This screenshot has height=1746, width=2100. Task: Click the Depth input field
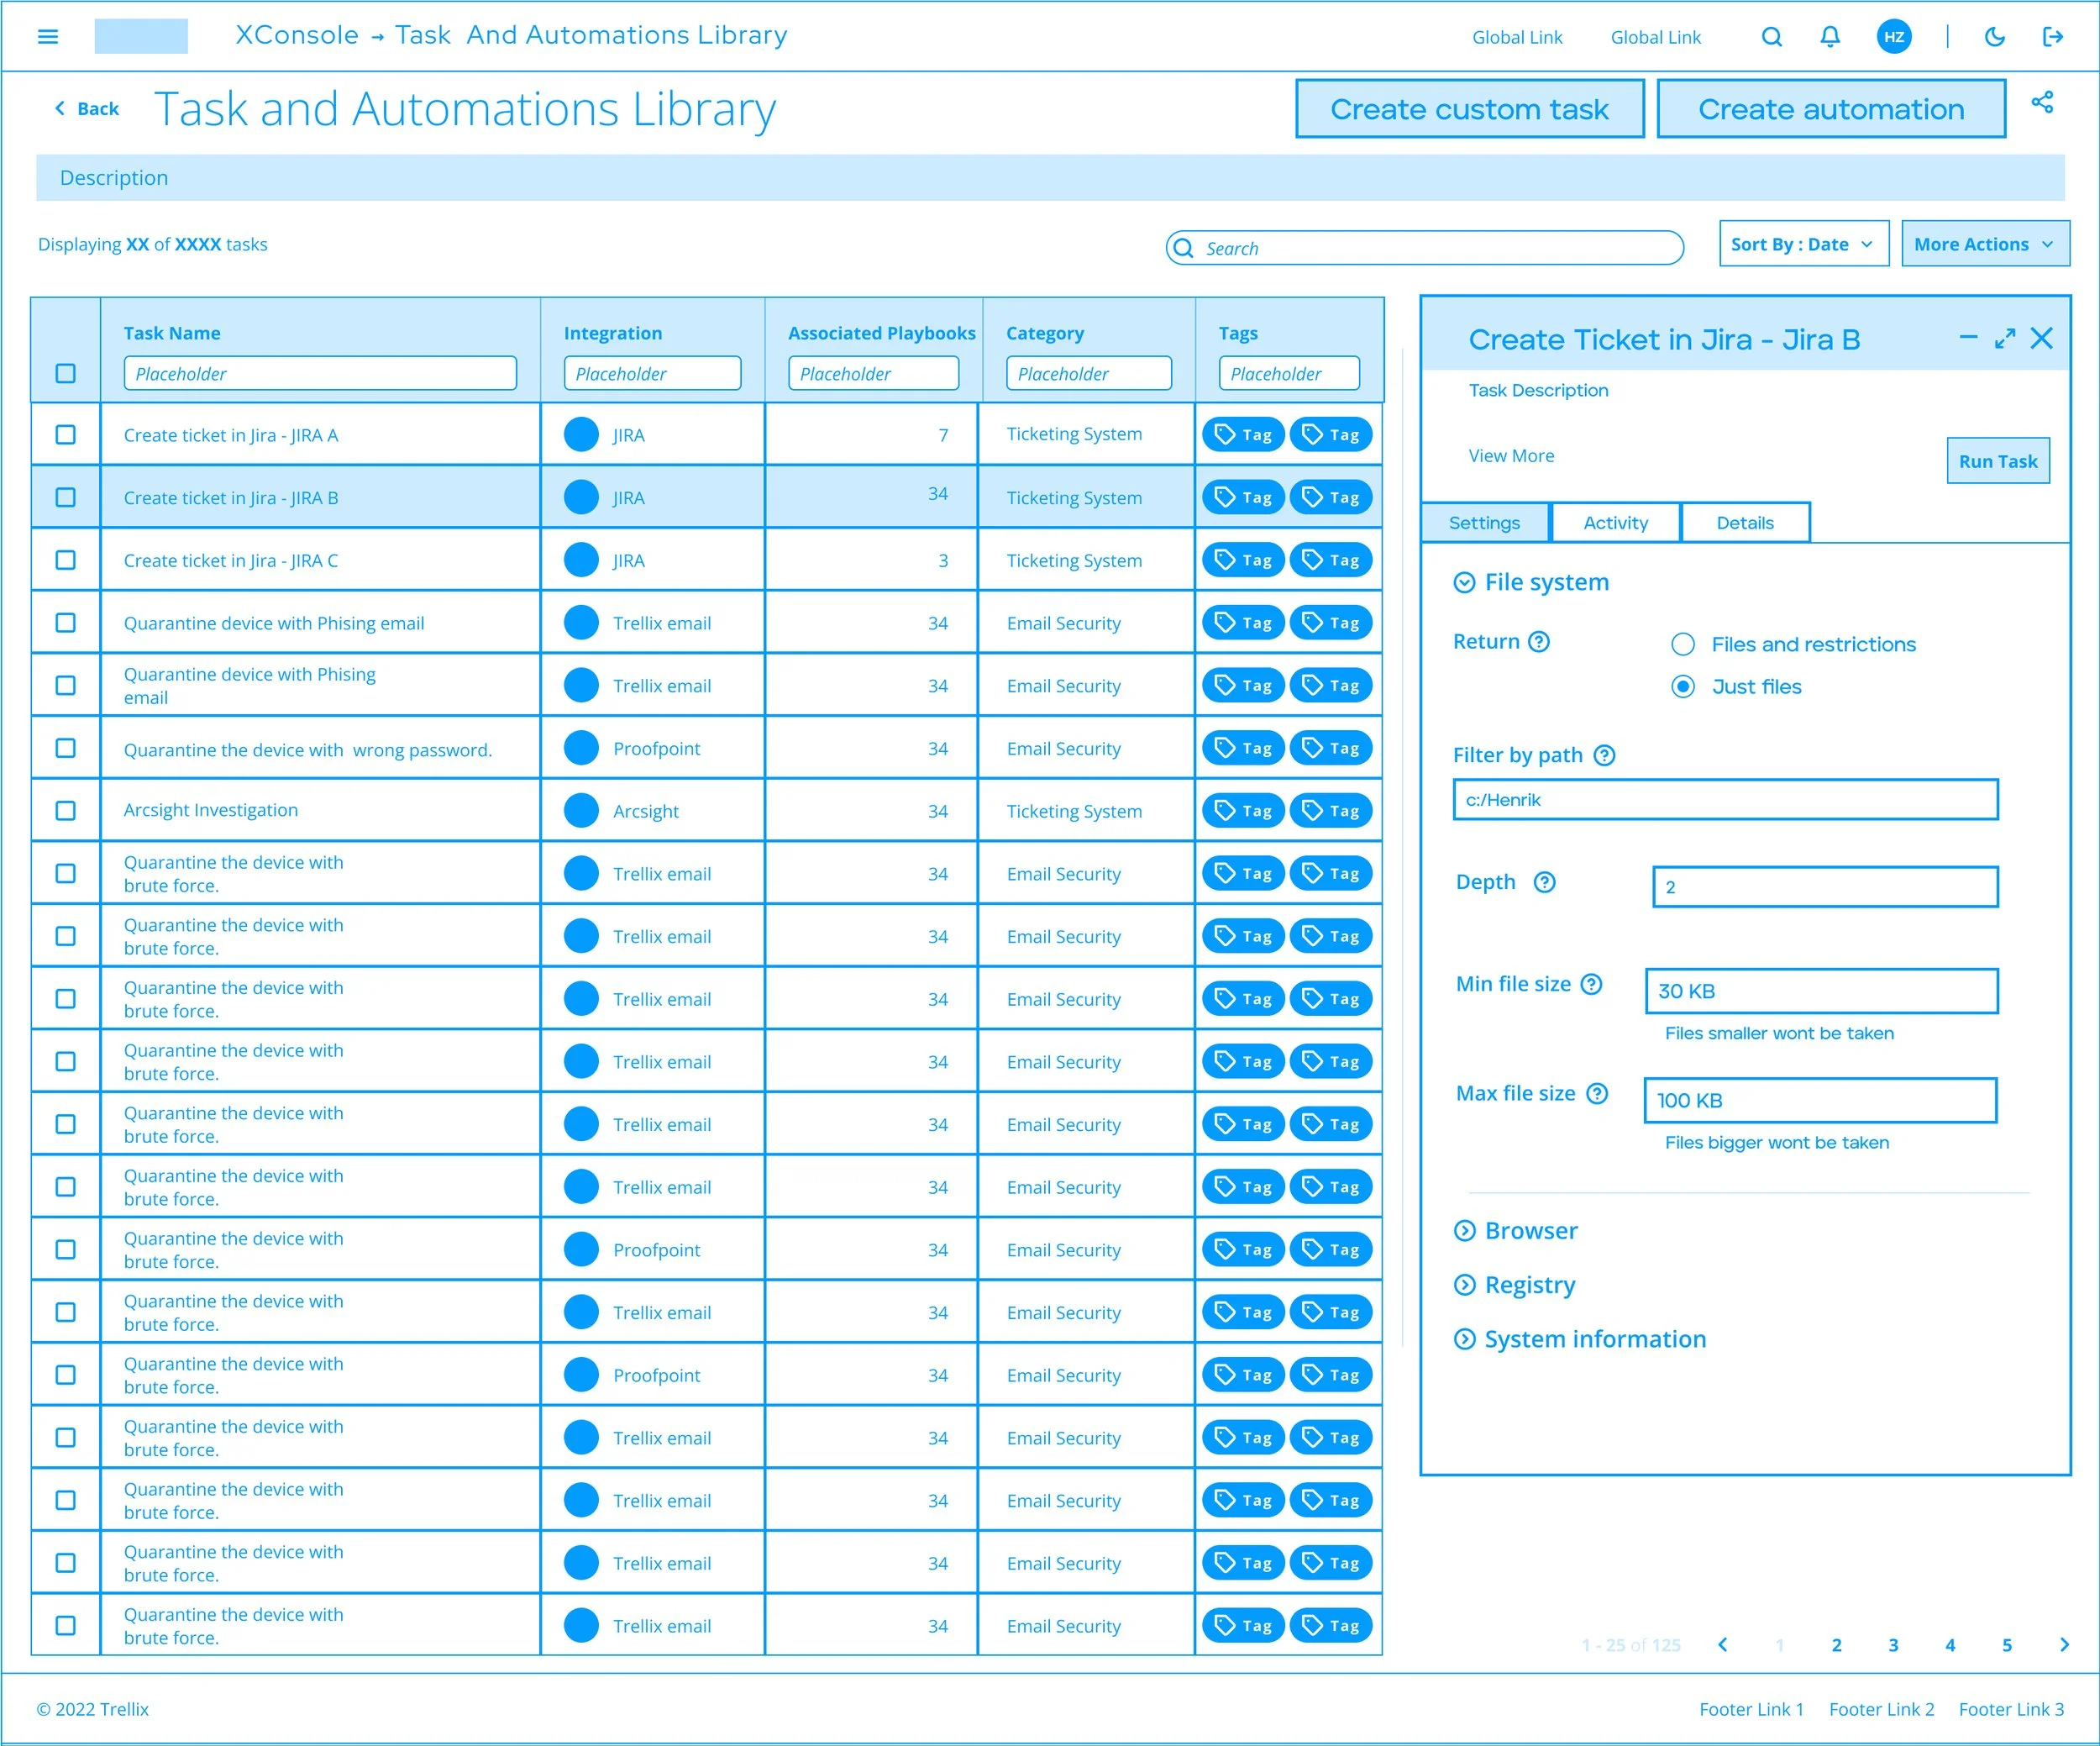pos(1825,887)
